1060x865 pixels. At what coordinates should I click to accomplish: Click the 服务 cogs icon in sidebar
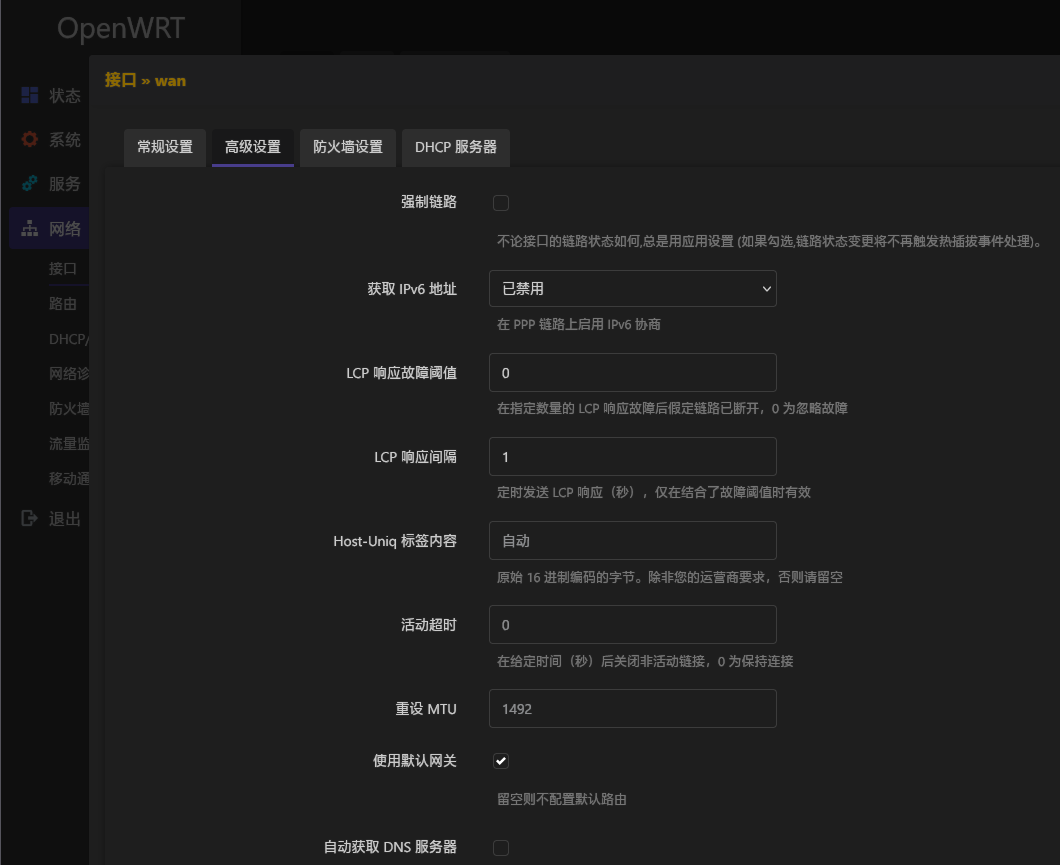[30, 184]
